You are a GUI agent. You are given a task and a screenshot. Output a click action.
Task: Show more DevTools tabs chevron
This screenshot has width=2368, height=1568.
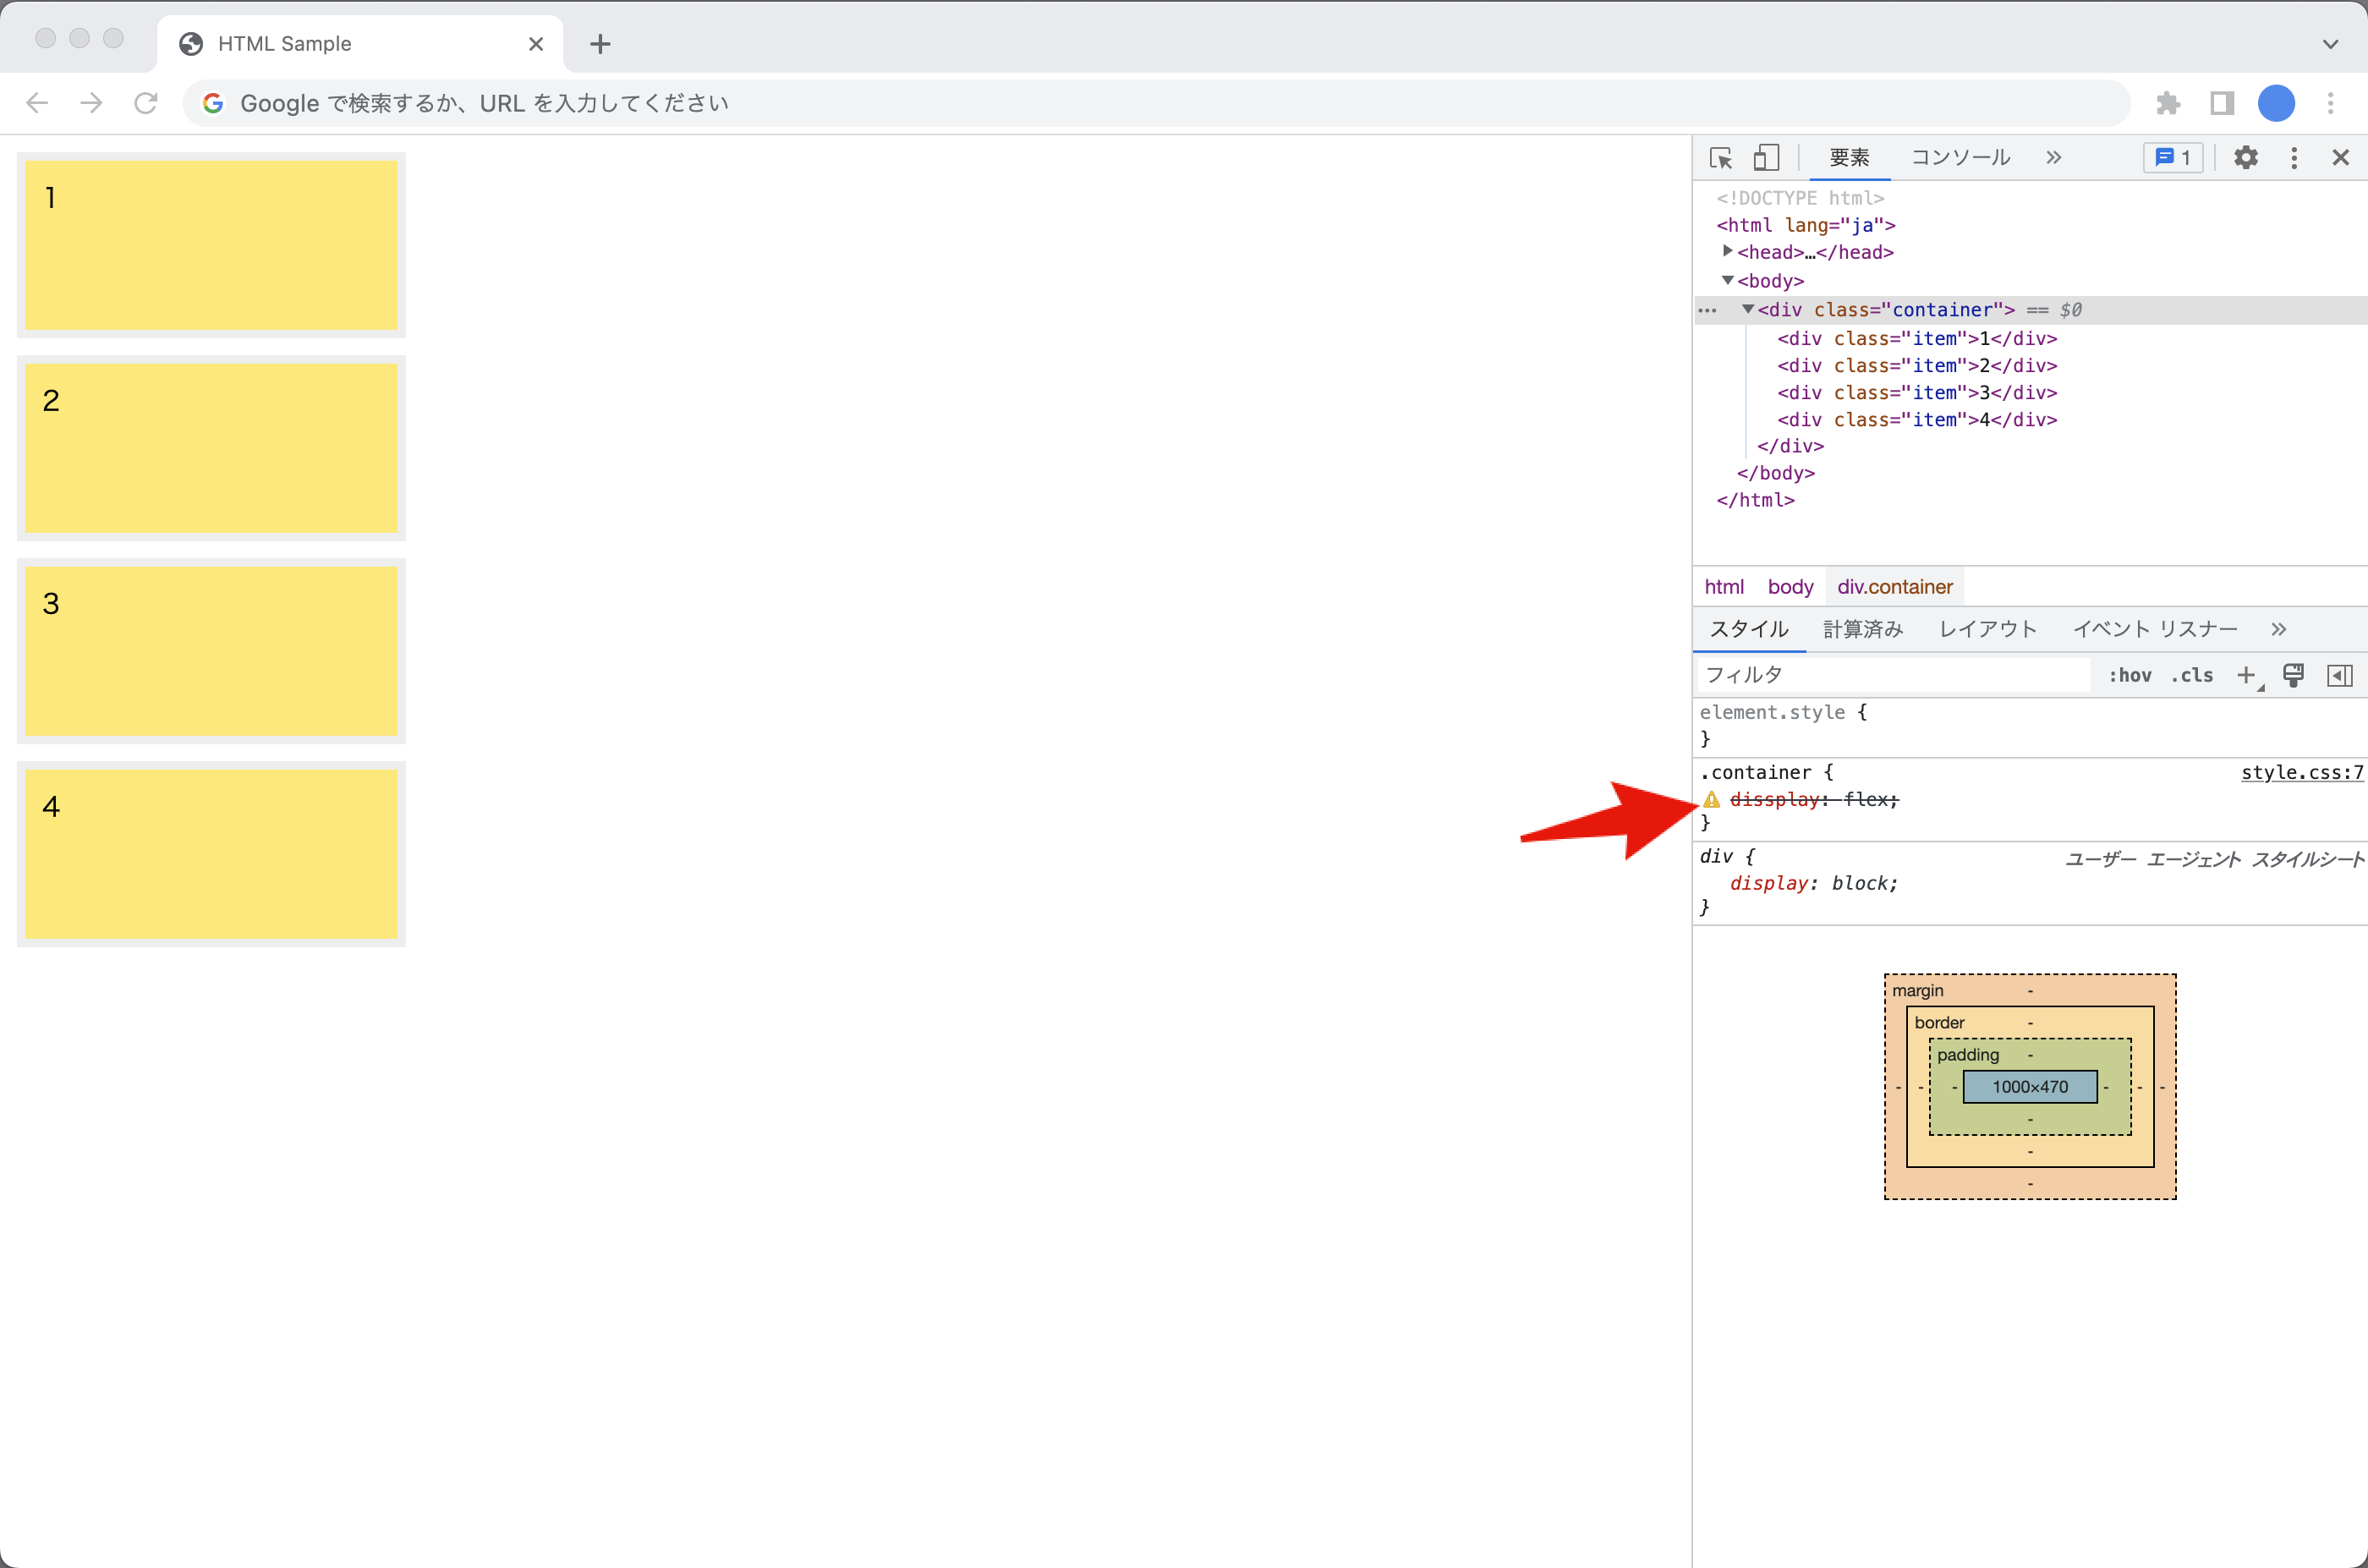(2053, 157)
